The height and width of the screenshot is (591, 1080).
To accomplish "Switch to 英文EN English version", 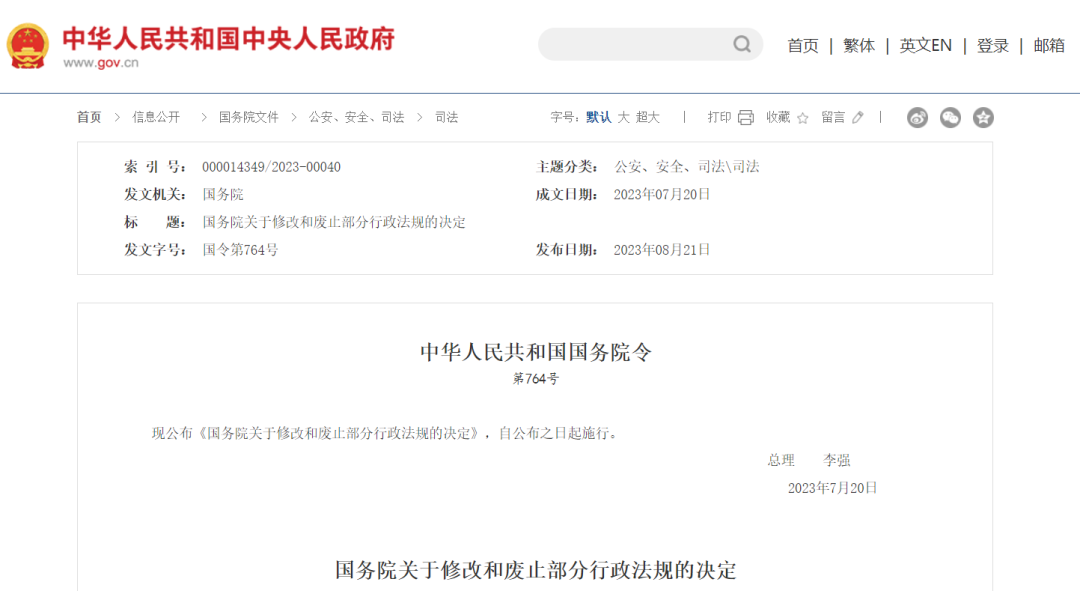I will pyautogui.click(x=925, y=45).
